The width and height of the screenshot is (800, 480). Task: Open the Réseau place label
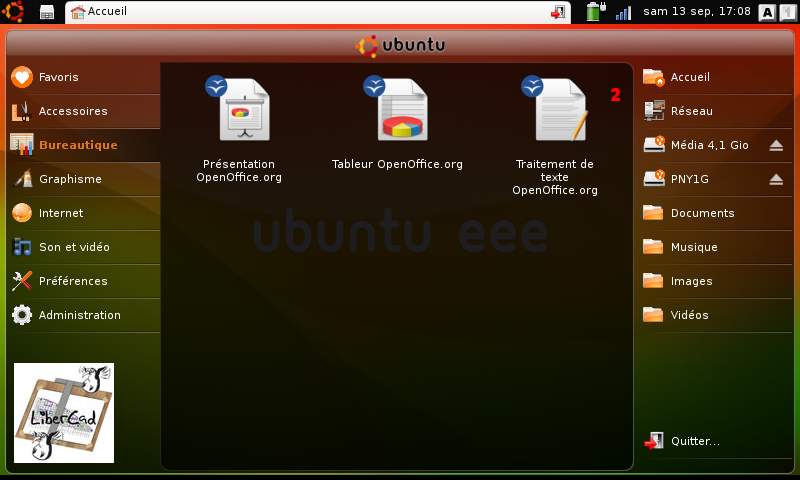(x=692, y=111)
